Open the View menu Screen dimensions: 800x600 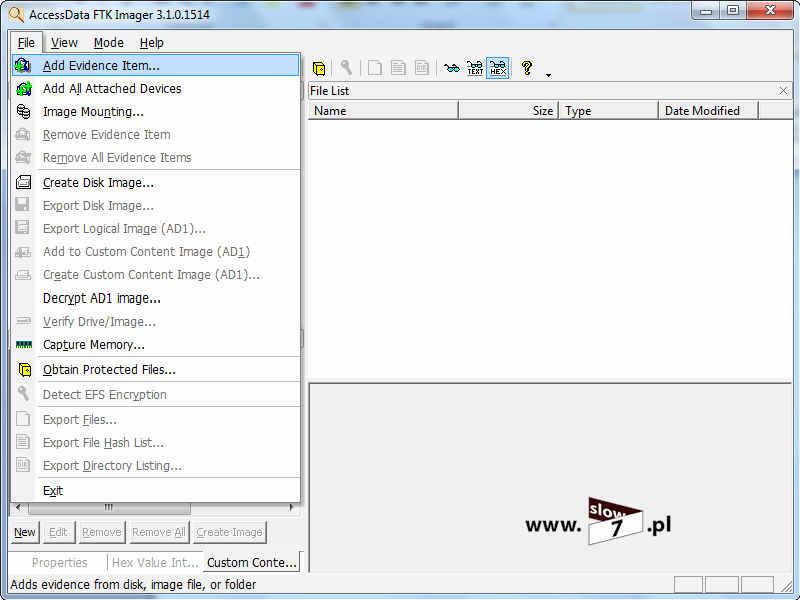point(64,43)
